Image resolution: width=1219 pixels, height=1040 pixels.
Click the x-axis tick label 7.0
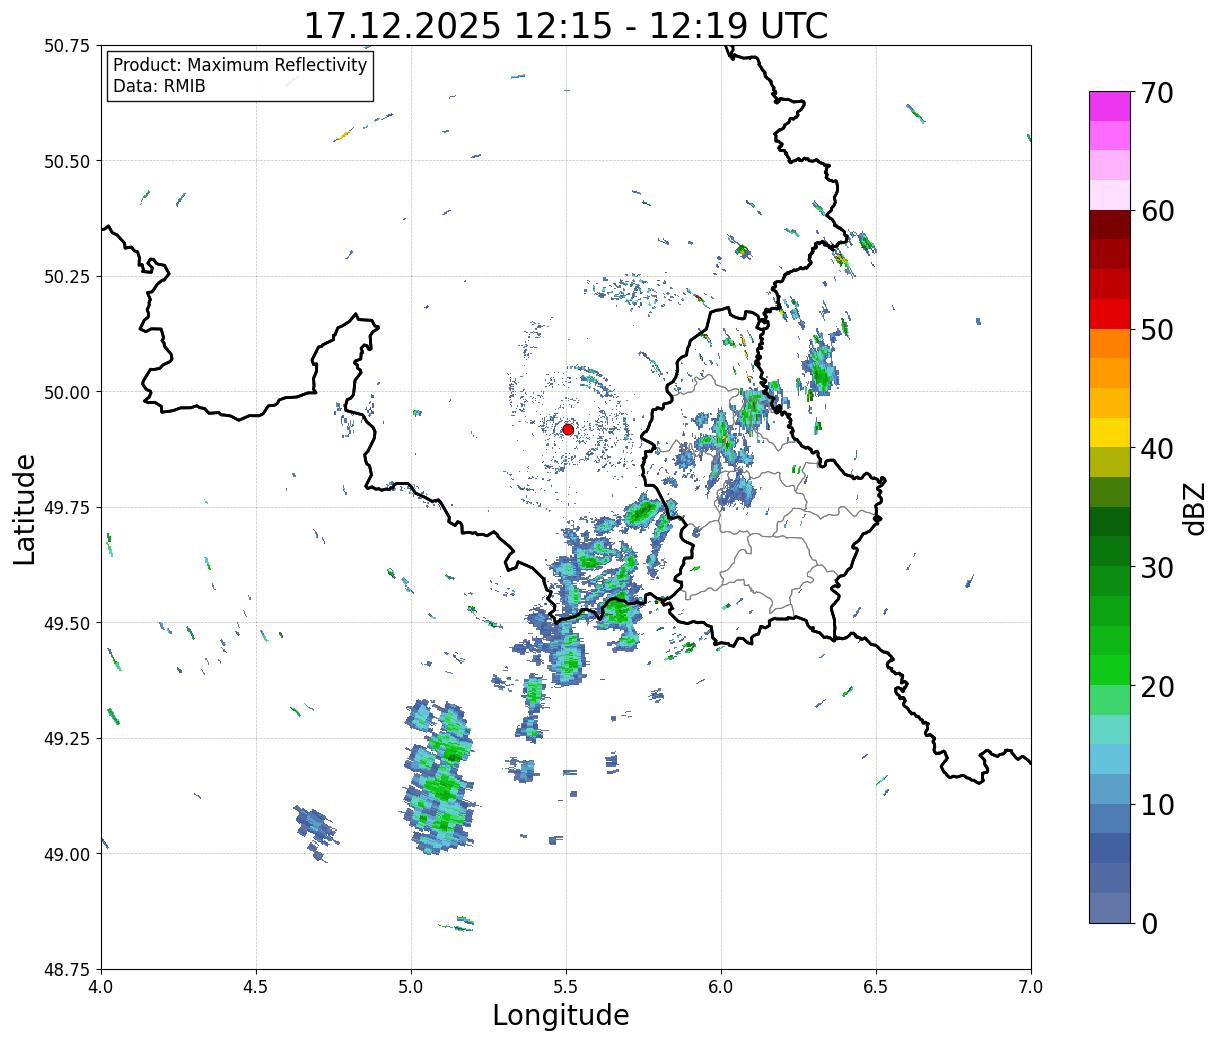pyautogui.click(x=1031, y=987)
